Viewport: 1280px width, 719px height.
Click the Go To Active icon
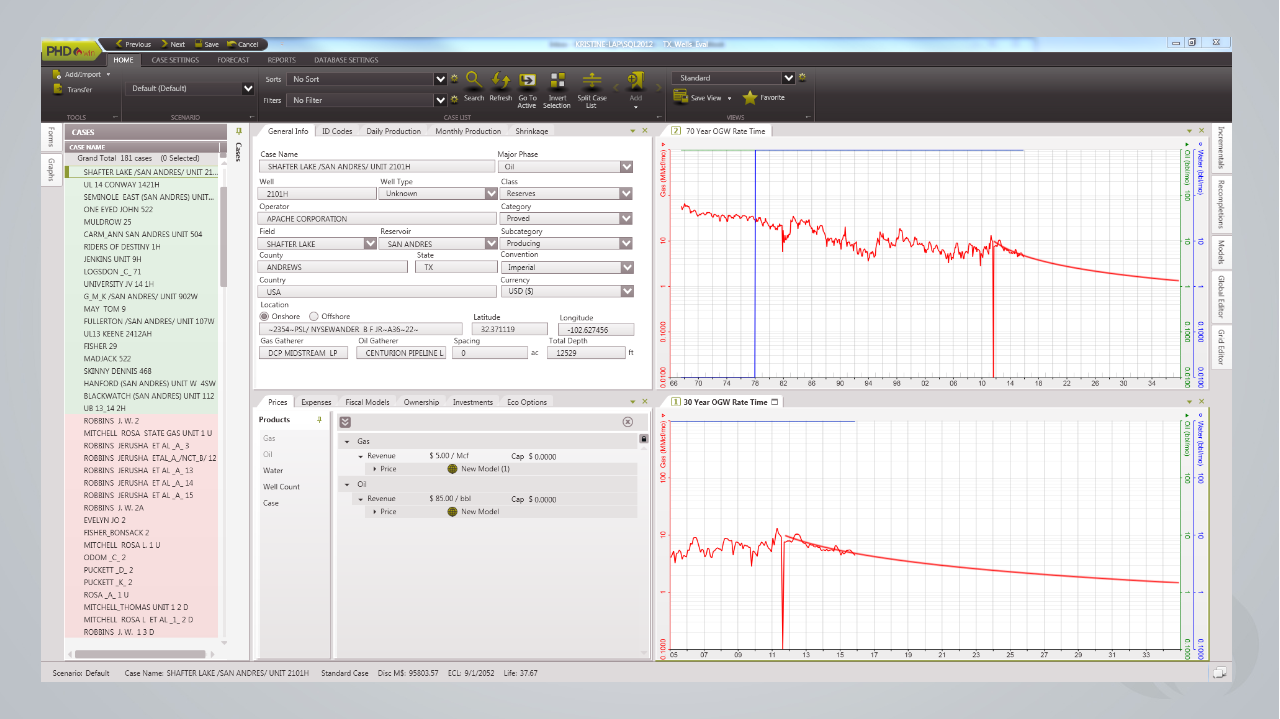coord(527,81)
